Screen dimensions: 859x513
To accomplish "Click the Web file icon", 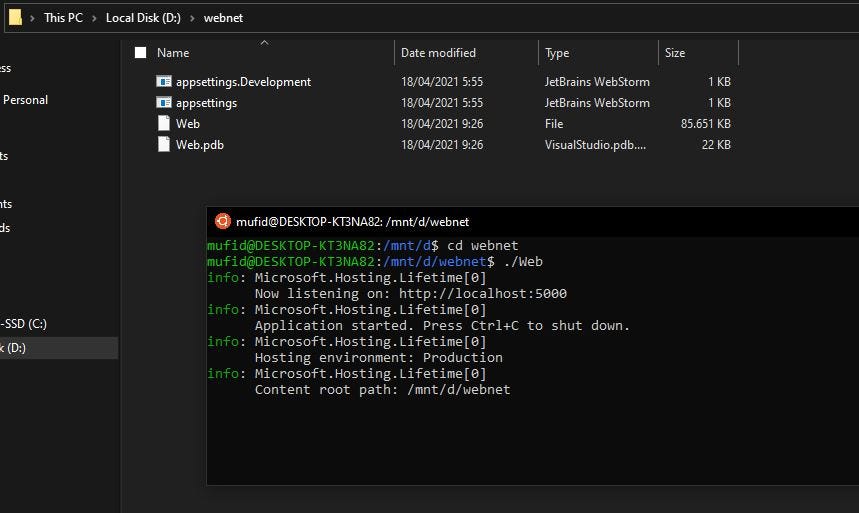I will [164, 123].
